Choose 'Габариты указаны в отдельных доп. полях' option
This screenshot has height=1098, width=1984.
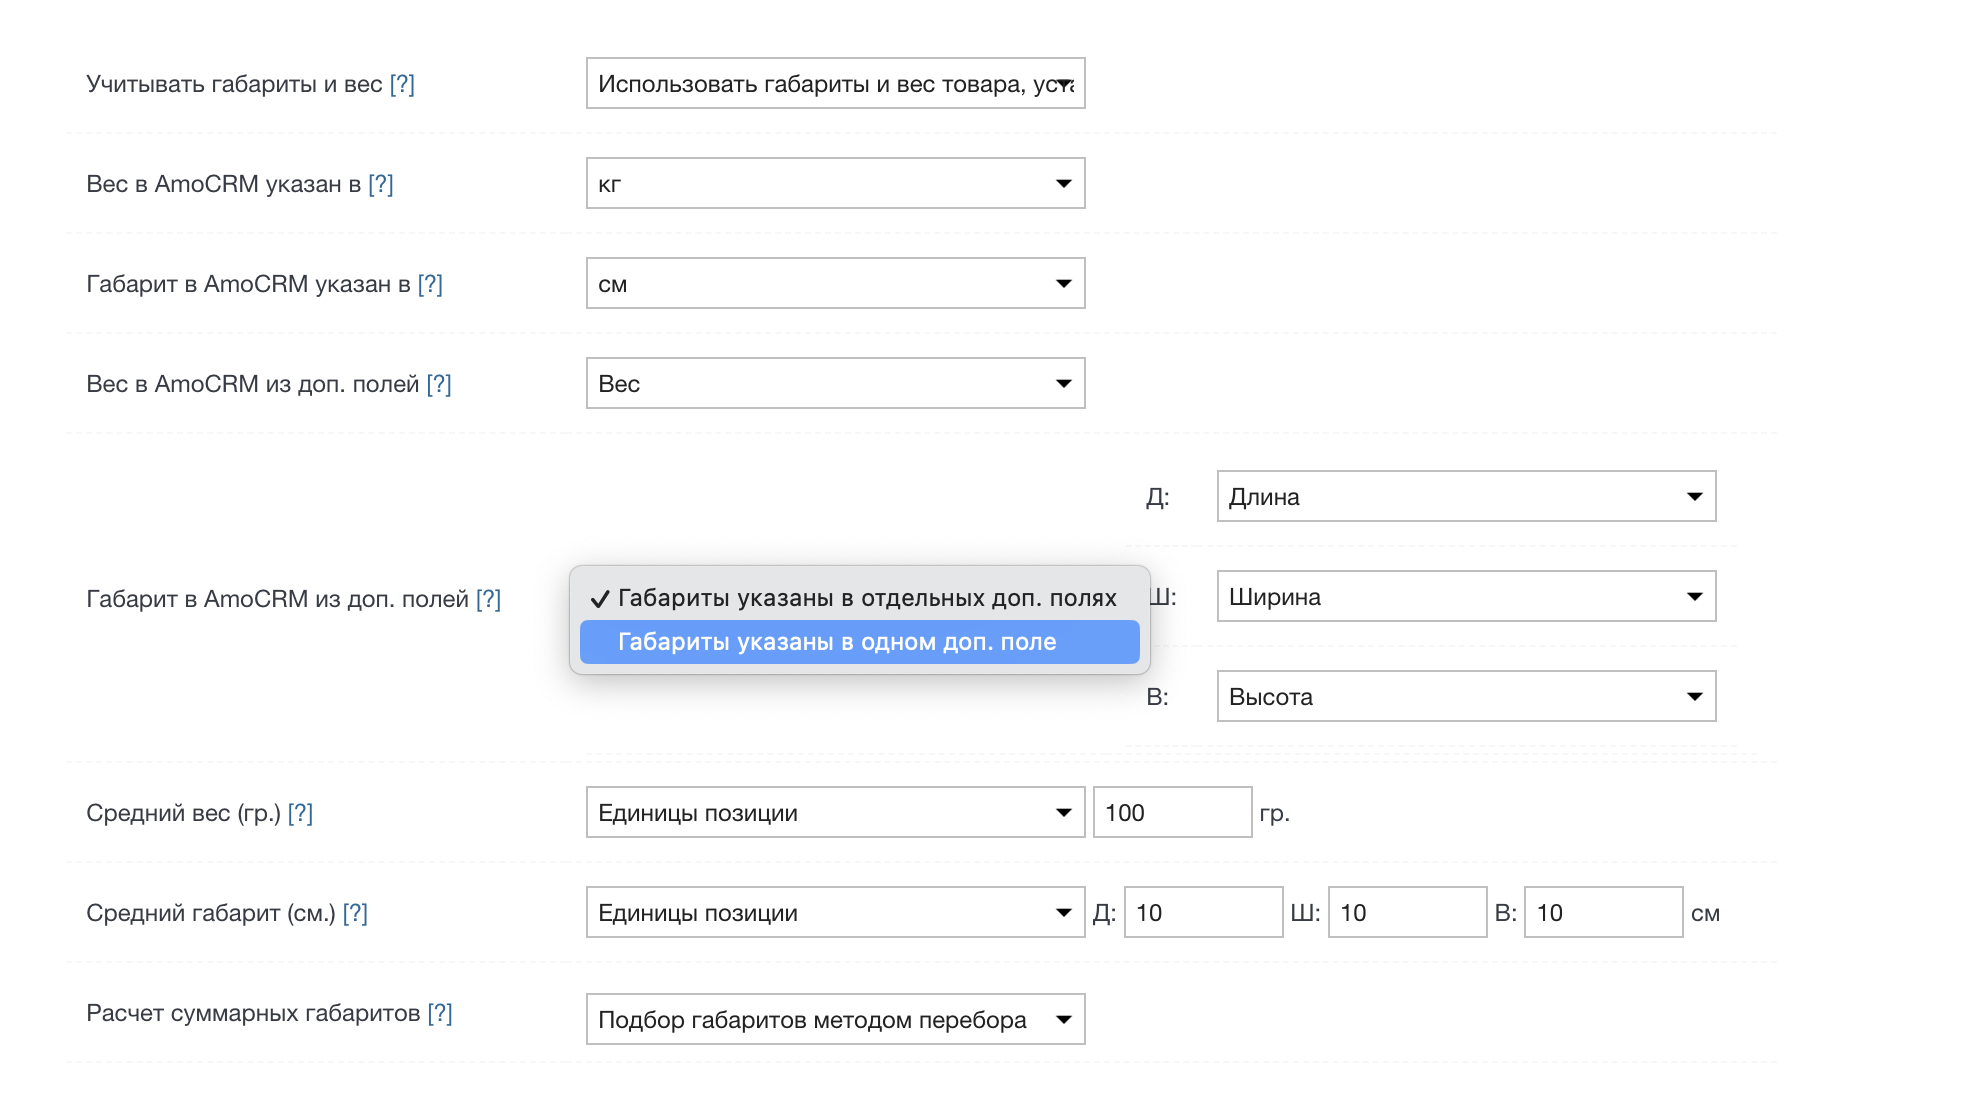click(x=866, y=598)
